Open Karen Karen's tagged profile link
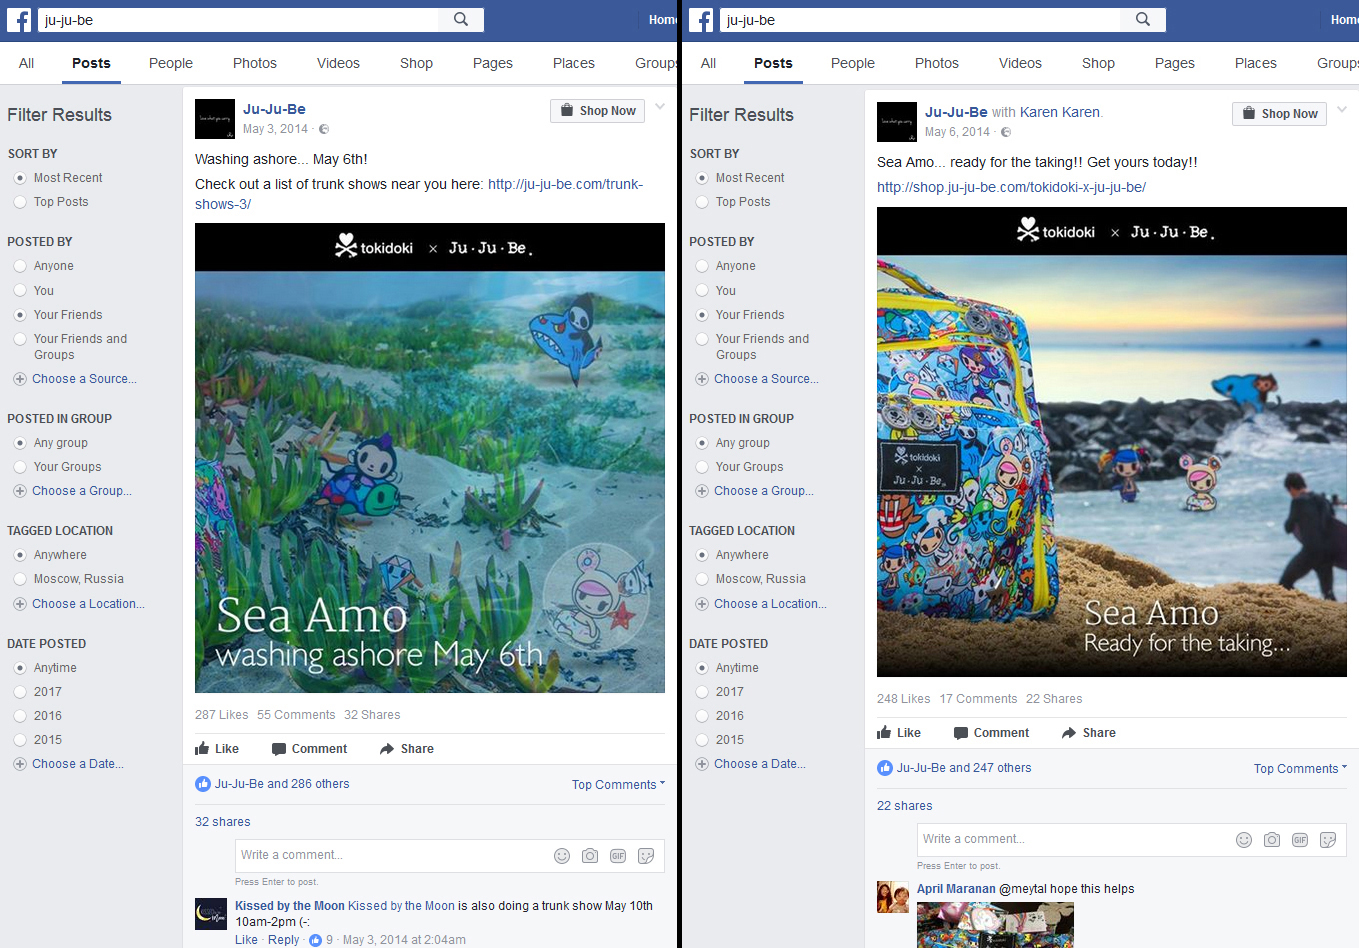 pyautogui.click(x=1060, y=112)
